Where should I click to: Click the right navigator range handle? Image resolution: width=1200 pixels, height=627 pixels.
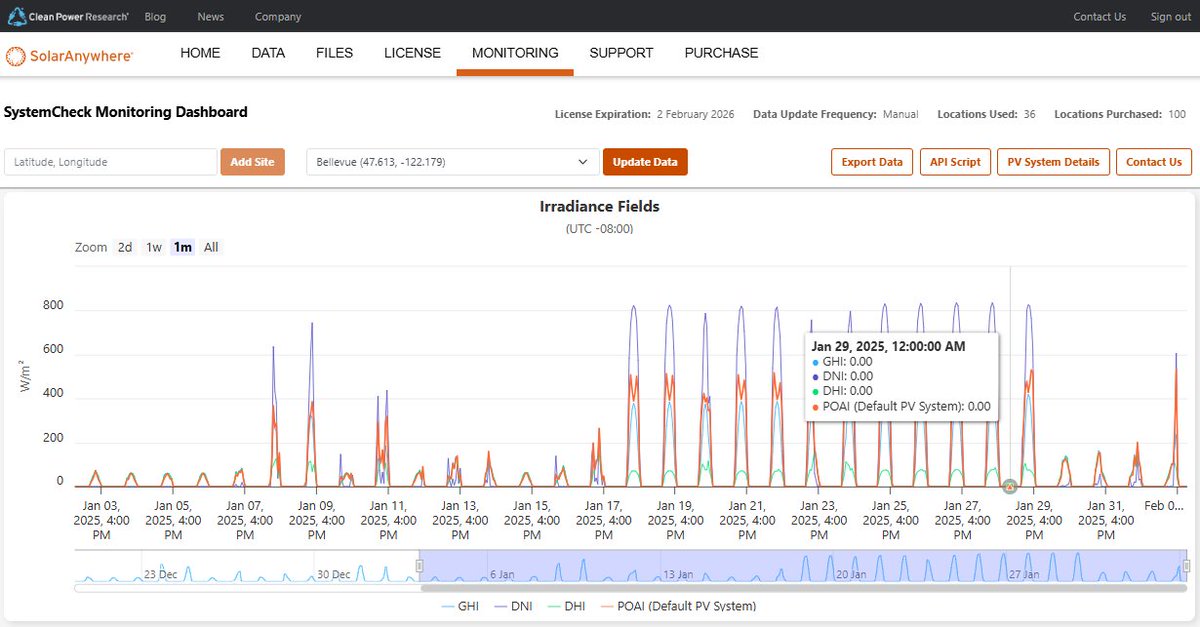(1187, 567)
